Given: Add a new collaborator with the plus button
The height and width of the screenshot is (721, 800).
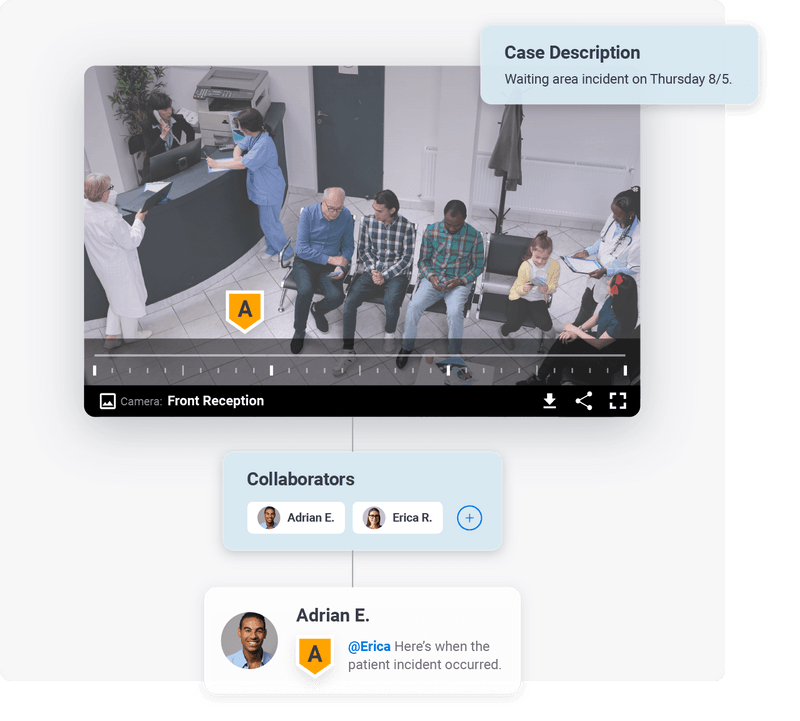Looking at the screenshot, I should (469, 518).
